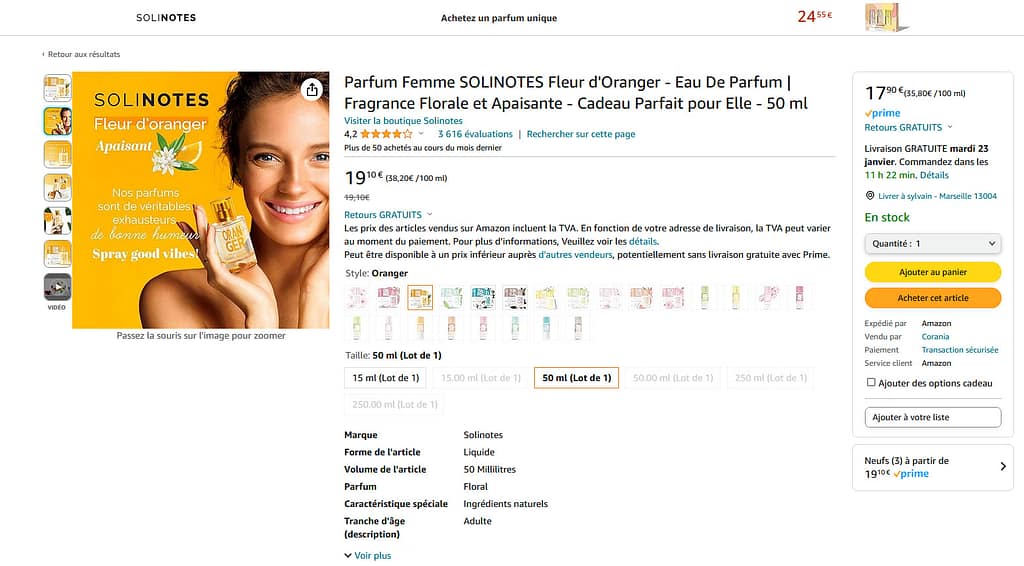The width and height of the screenshot is (1024, 566).
Task: Select the first image thumbnail in gallery
Action: tap(57, 87)
